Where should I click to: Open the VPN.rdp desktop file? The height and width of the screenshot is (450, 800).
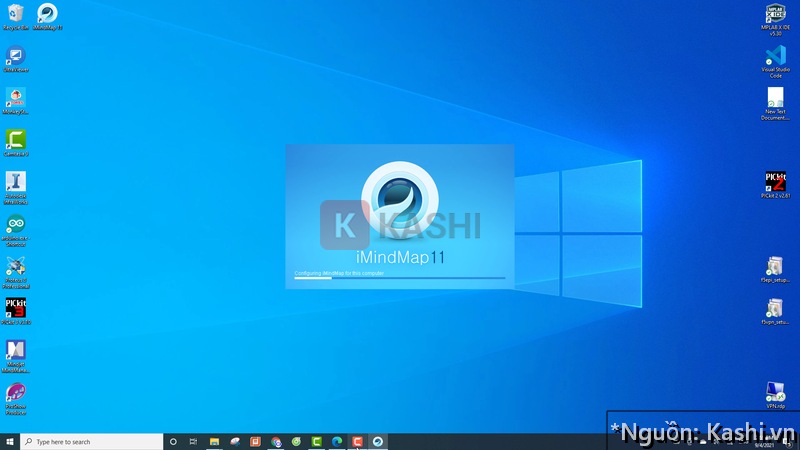[775, 391]
